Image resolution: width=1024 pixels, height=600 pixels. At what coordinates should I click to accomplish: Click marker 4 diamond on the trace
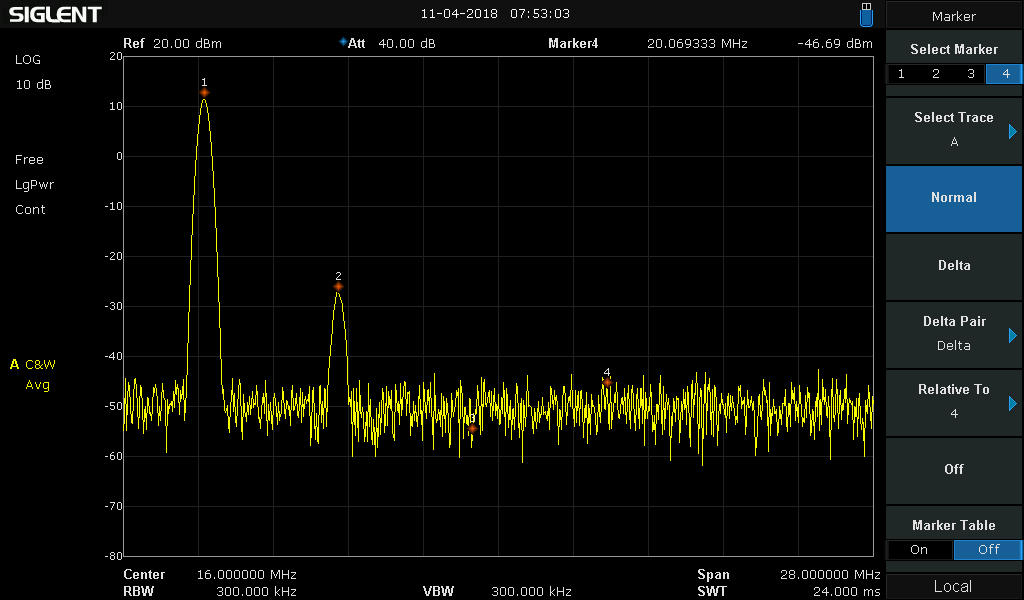coord(607,383)
